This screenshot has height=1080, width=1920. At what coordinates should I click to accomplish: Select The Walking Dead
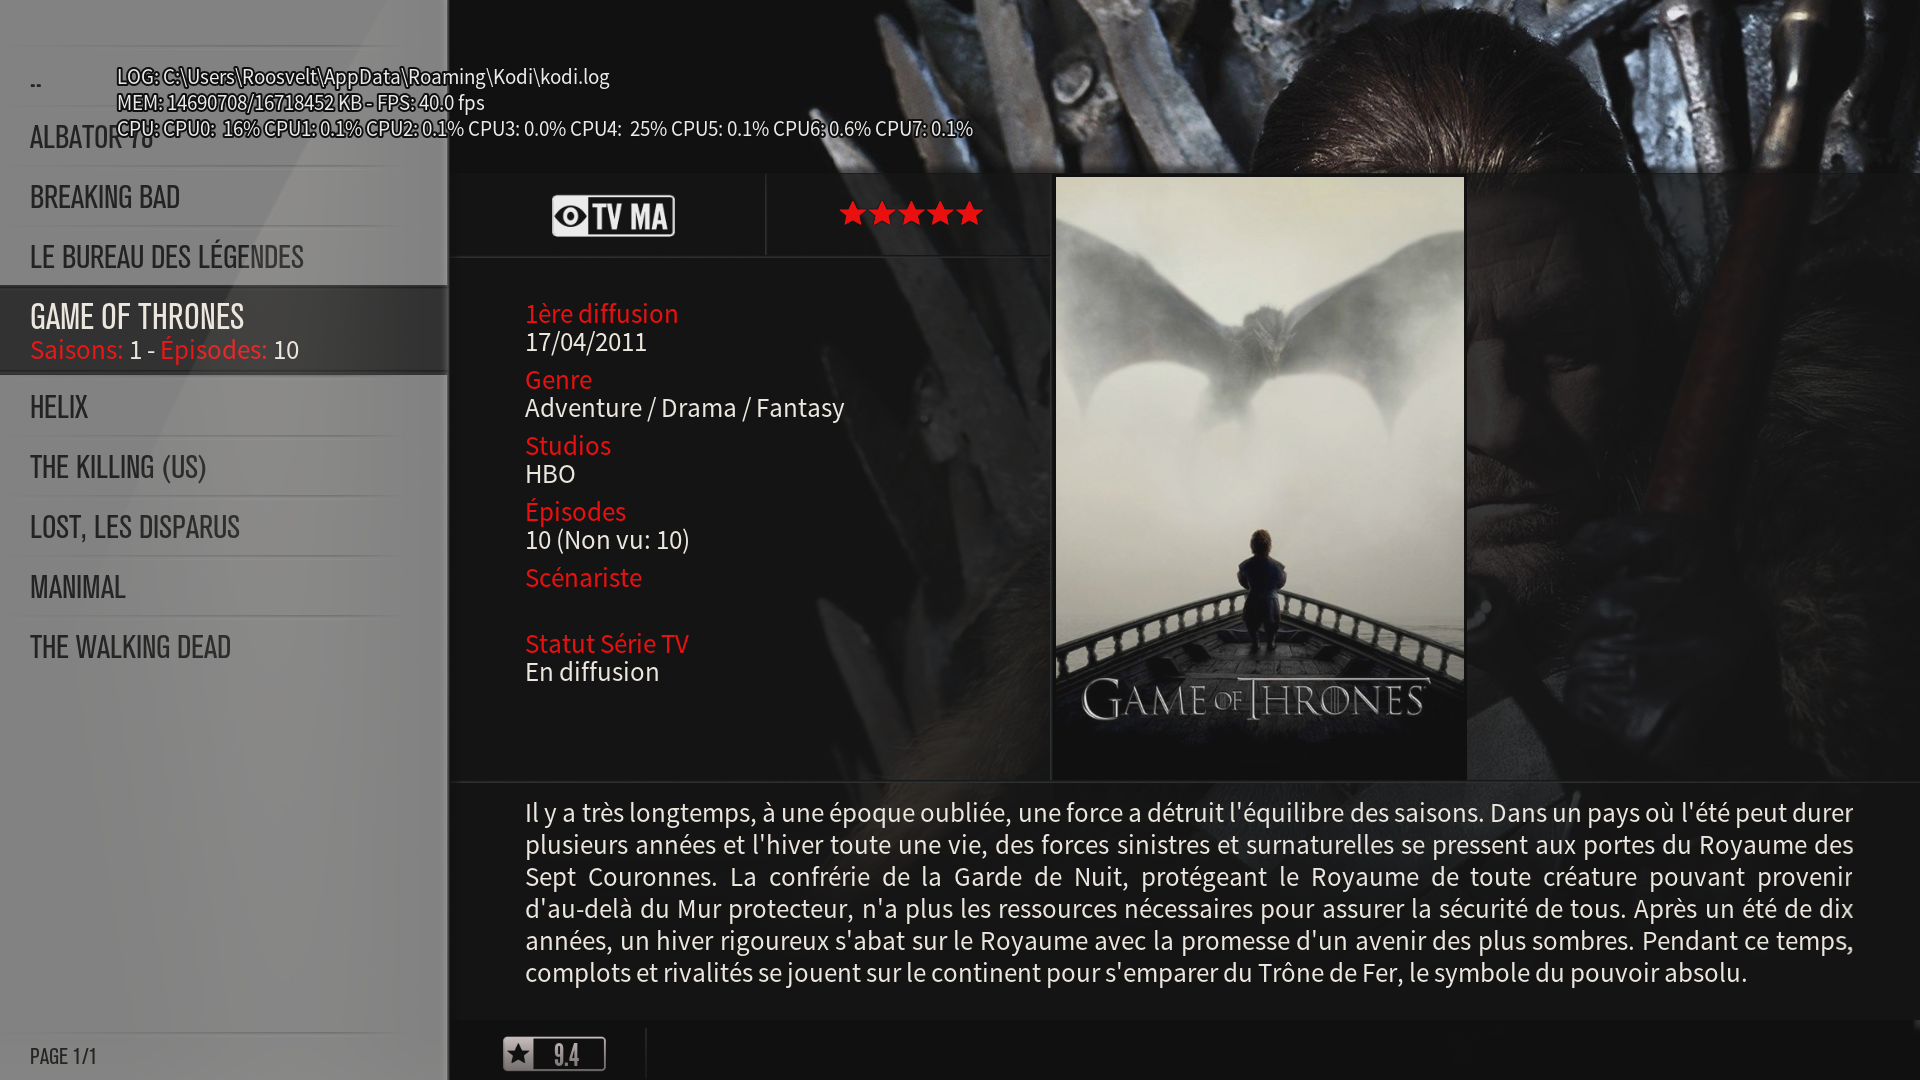coord(223,647)
